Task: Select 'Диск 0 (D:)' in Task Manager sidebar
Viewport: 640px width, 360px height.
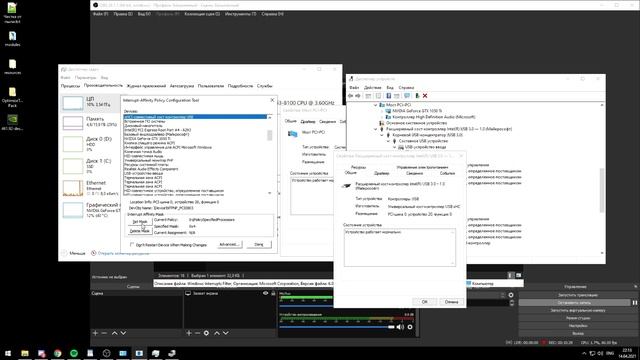Action: 90,144
